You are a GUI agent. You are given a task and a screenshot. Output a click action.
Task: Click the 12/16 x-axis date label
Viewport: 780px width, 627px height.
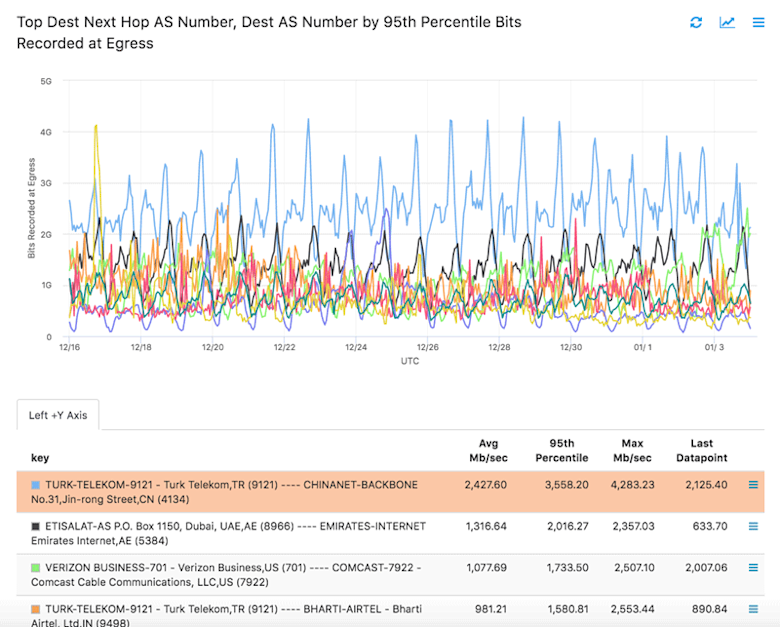pos(69,347)
